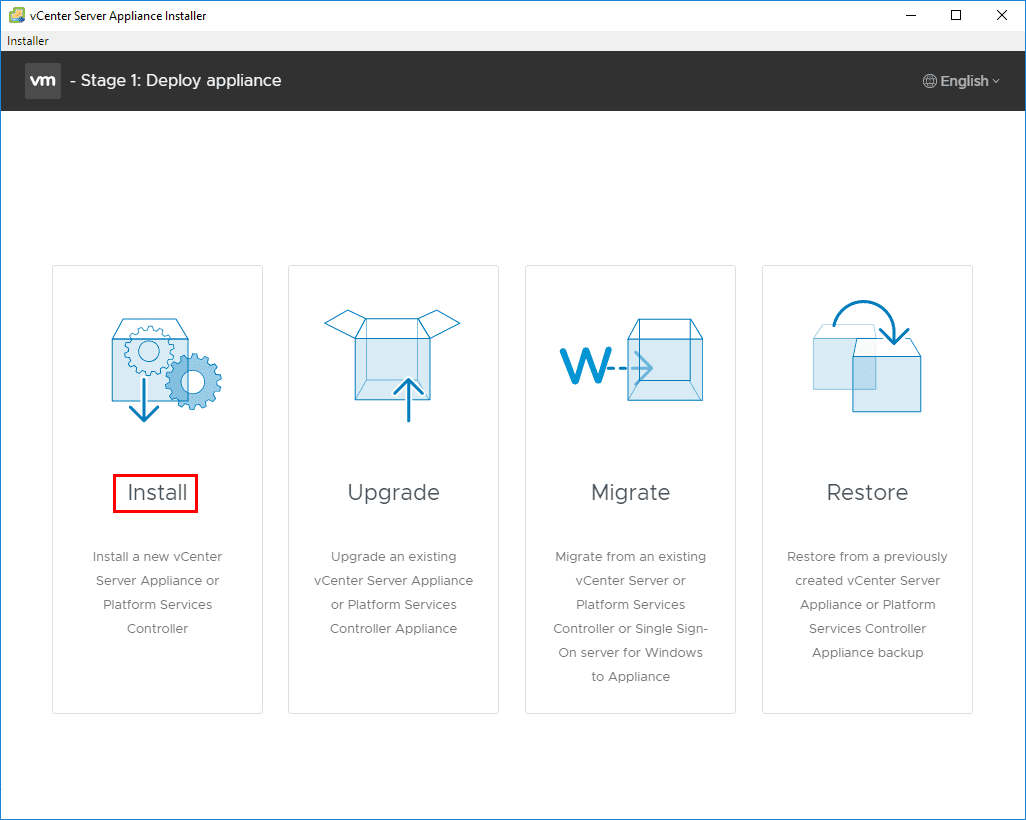Open the Installer menu

tap(27, 41)
